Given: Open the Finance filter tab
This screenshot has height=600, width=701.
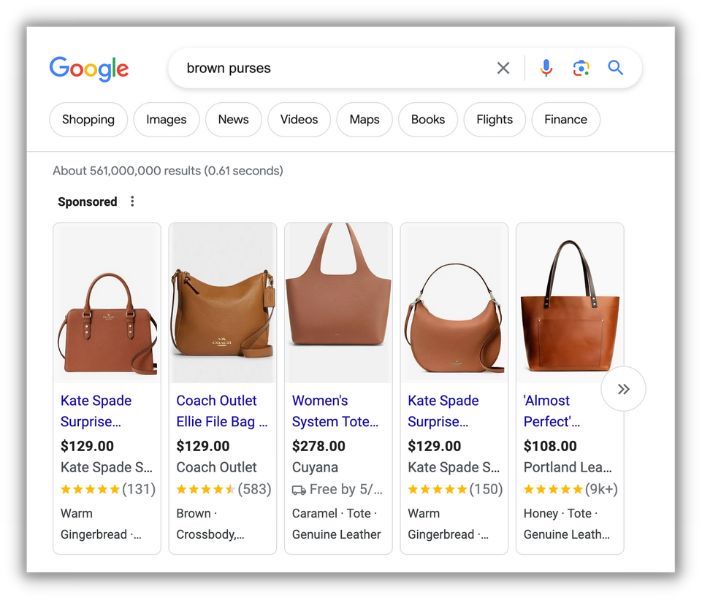Looking at the screenshot, I should (565, 120).
